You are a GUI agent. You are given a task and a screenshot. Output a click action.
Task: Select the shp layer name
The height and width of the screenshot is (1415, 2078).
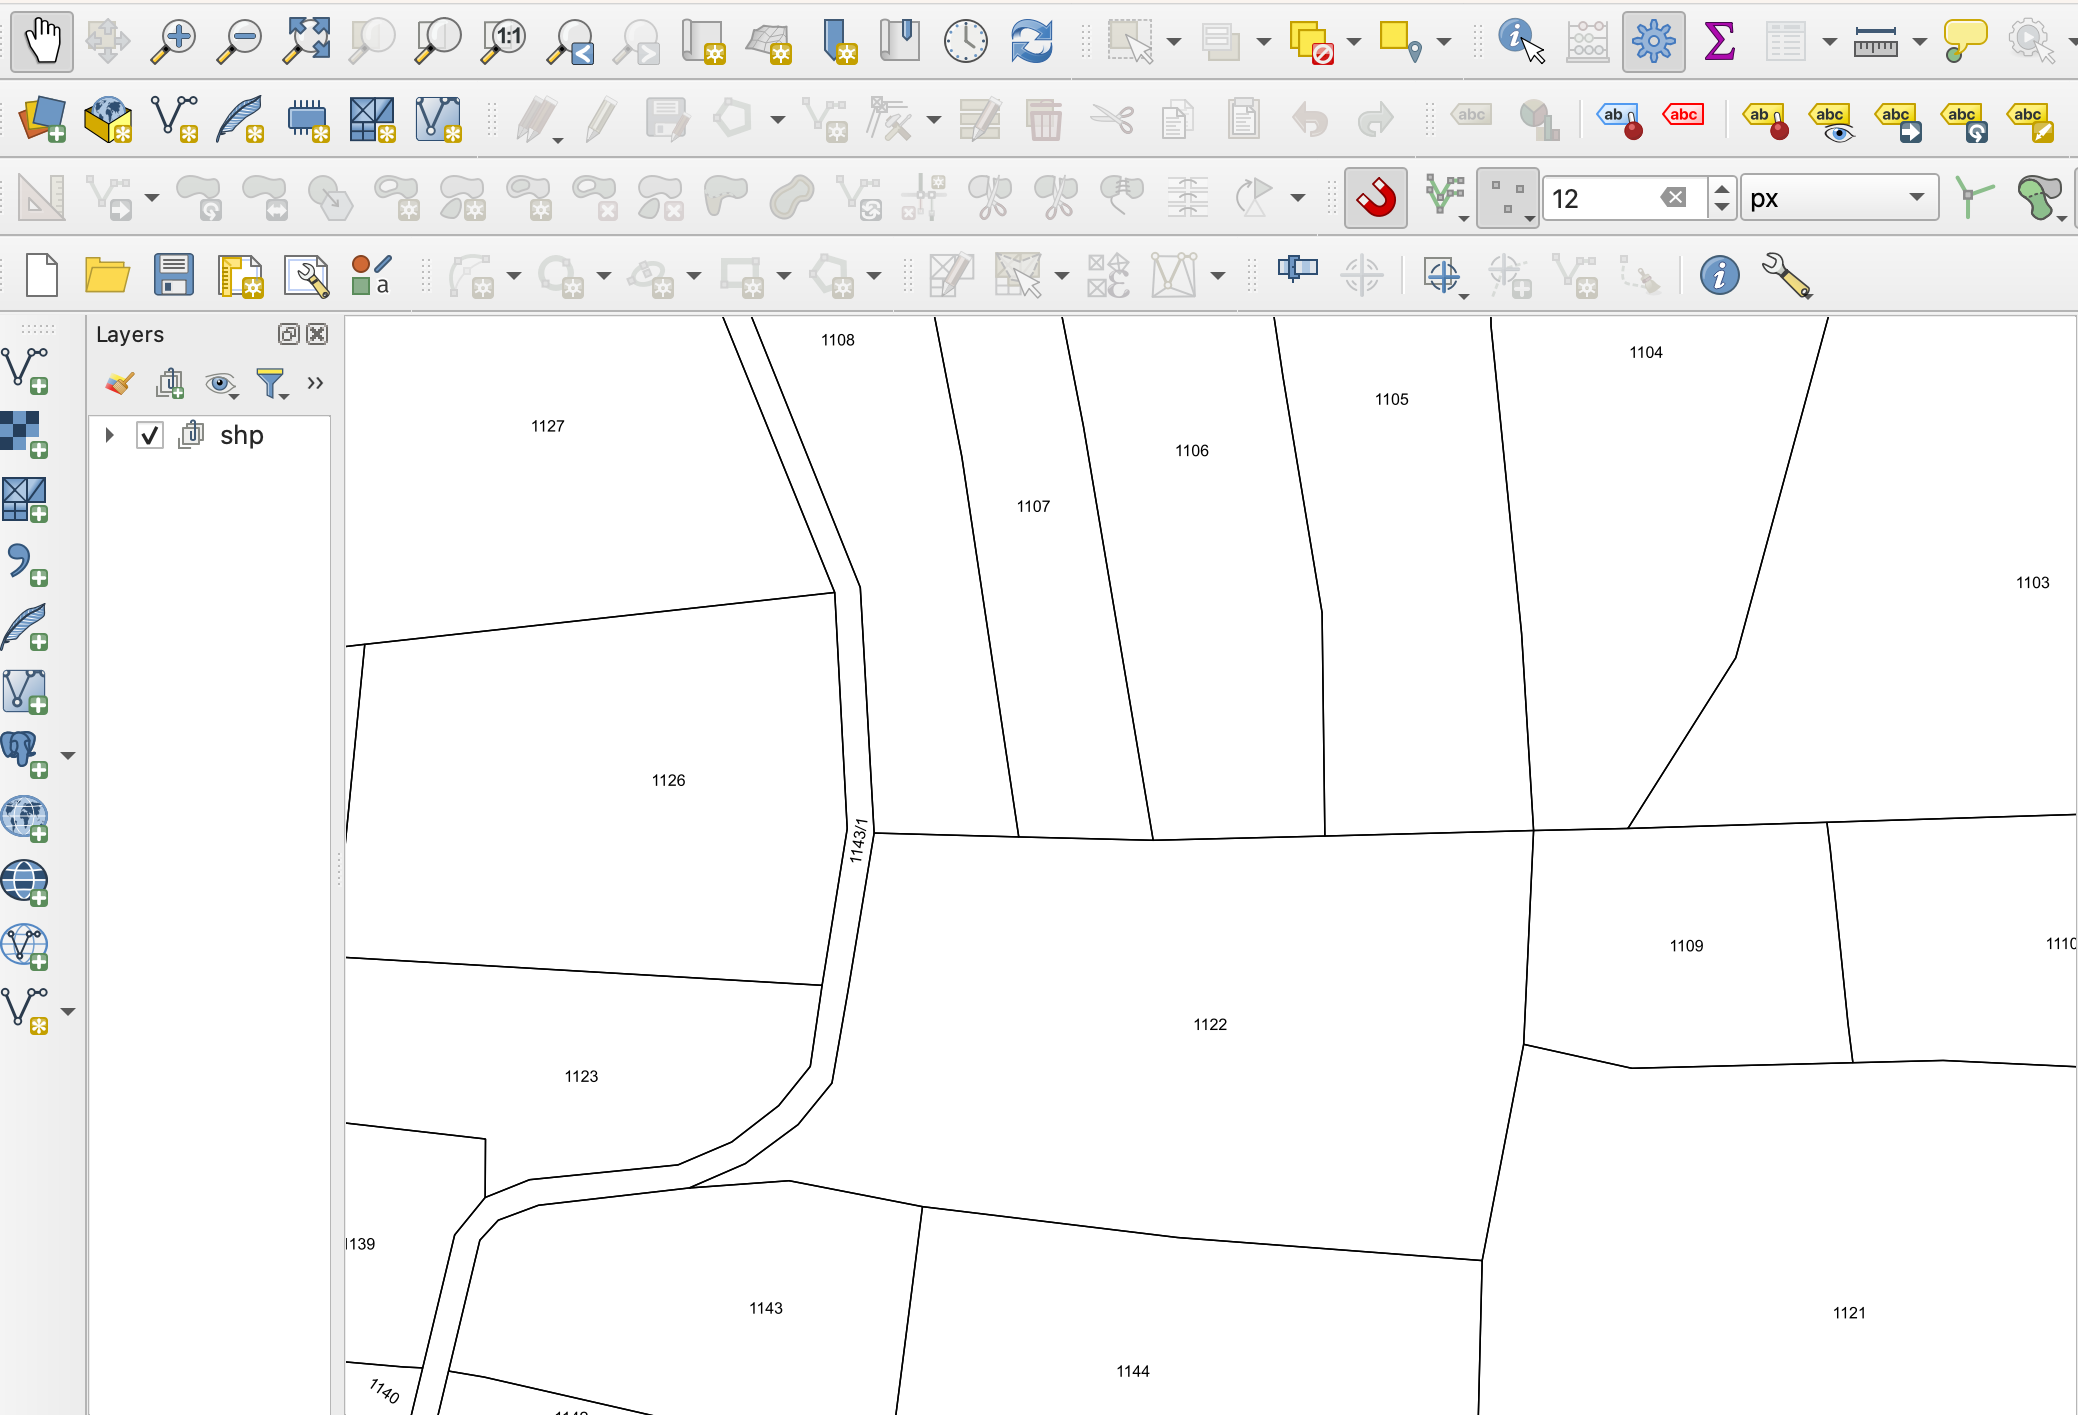(242, 435)
